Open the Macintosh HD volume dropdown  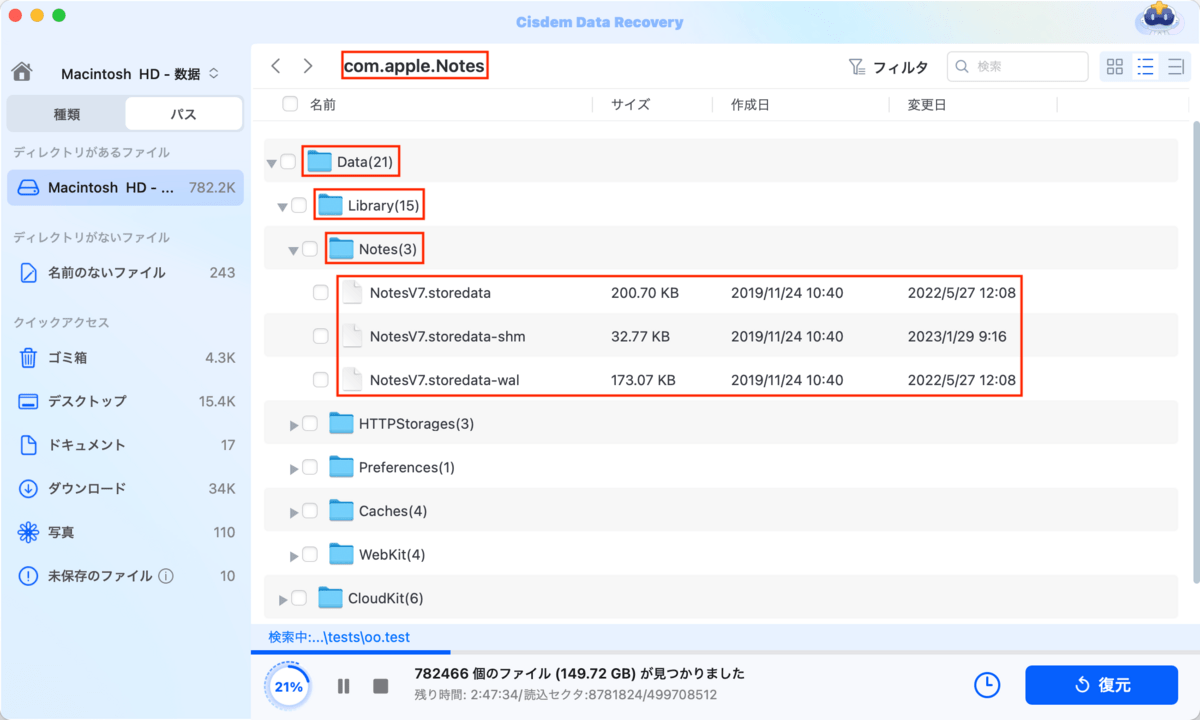coord(140,74)
